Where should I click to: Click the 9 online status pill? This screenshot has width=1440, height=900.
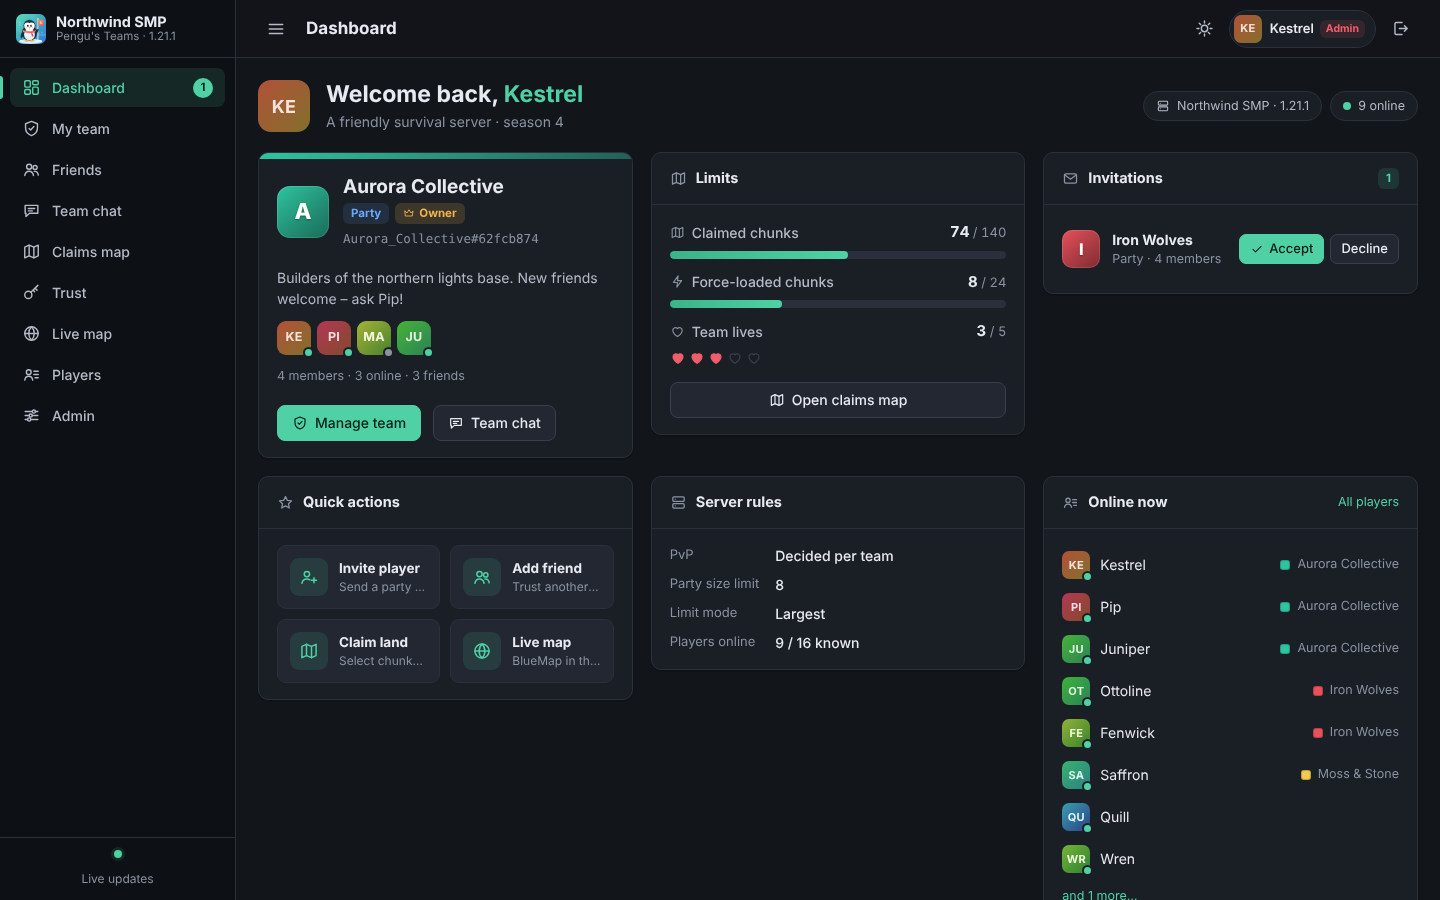pos(1374,106)
